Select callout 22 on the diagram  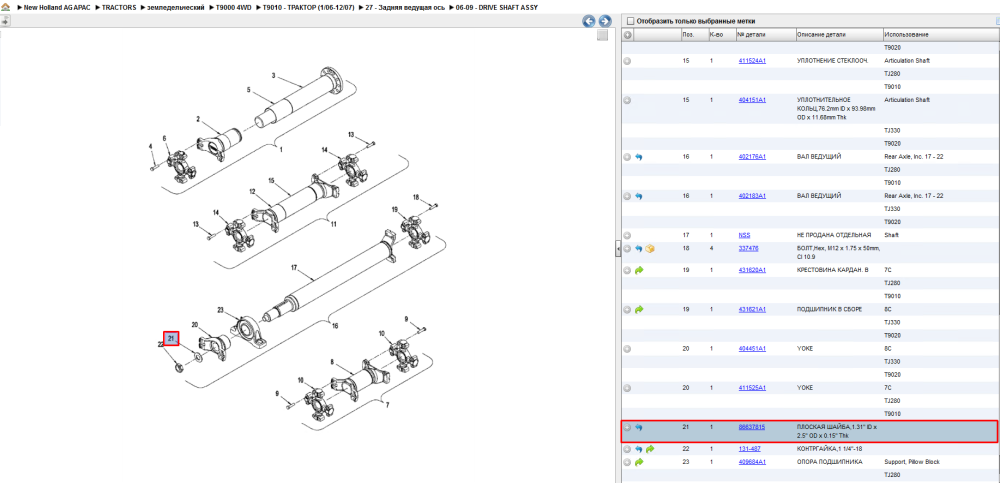161,345
